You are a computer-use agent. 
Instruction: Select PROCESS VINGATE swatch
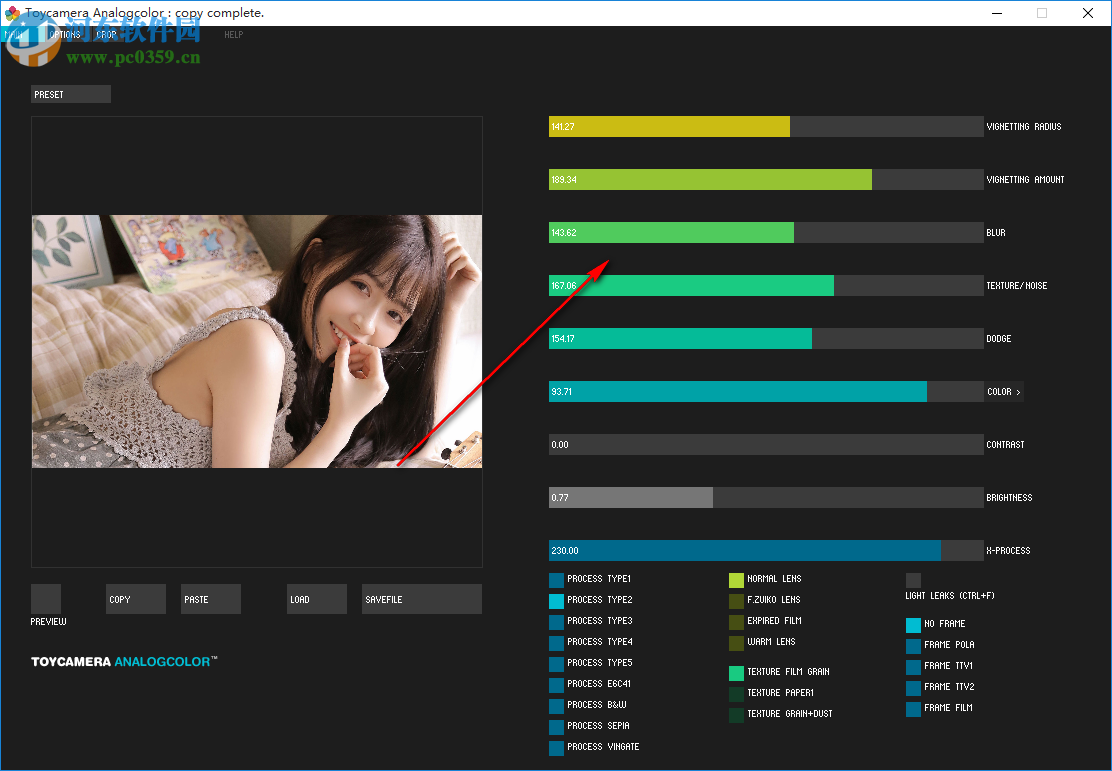(x=557, y=748)
